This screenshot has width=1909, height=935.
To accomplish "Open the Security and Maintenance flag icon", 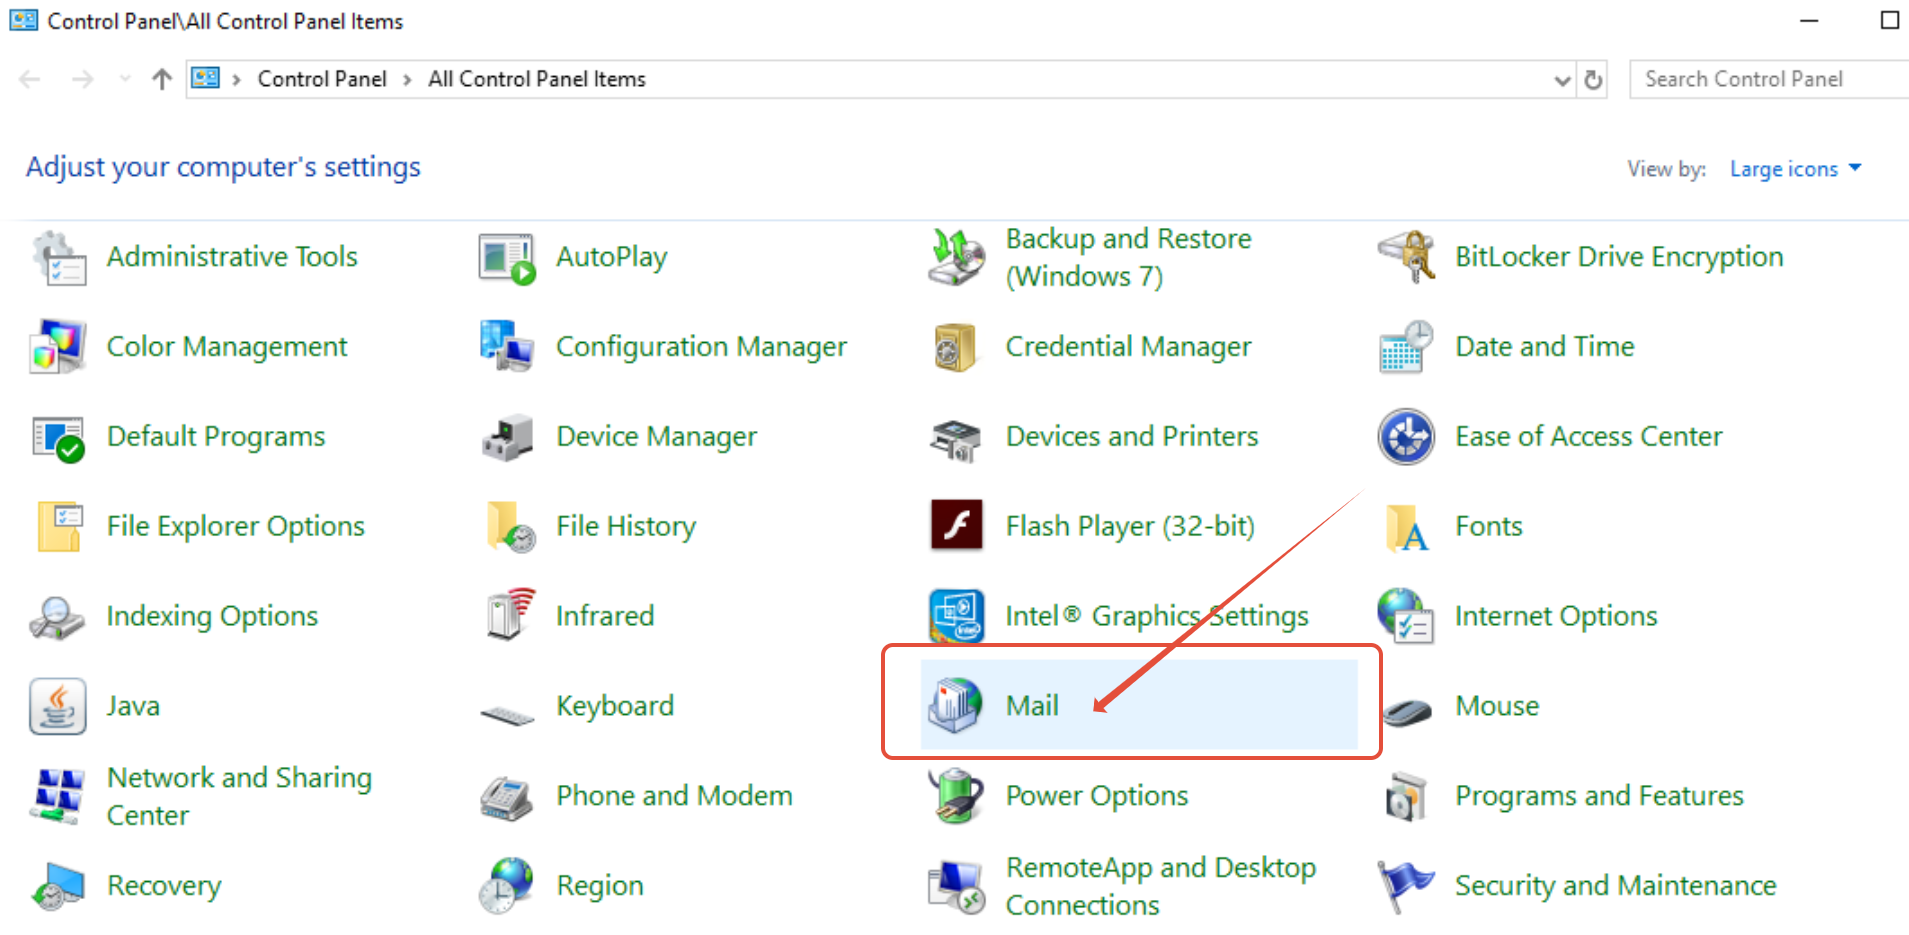I will [1406, 886].
